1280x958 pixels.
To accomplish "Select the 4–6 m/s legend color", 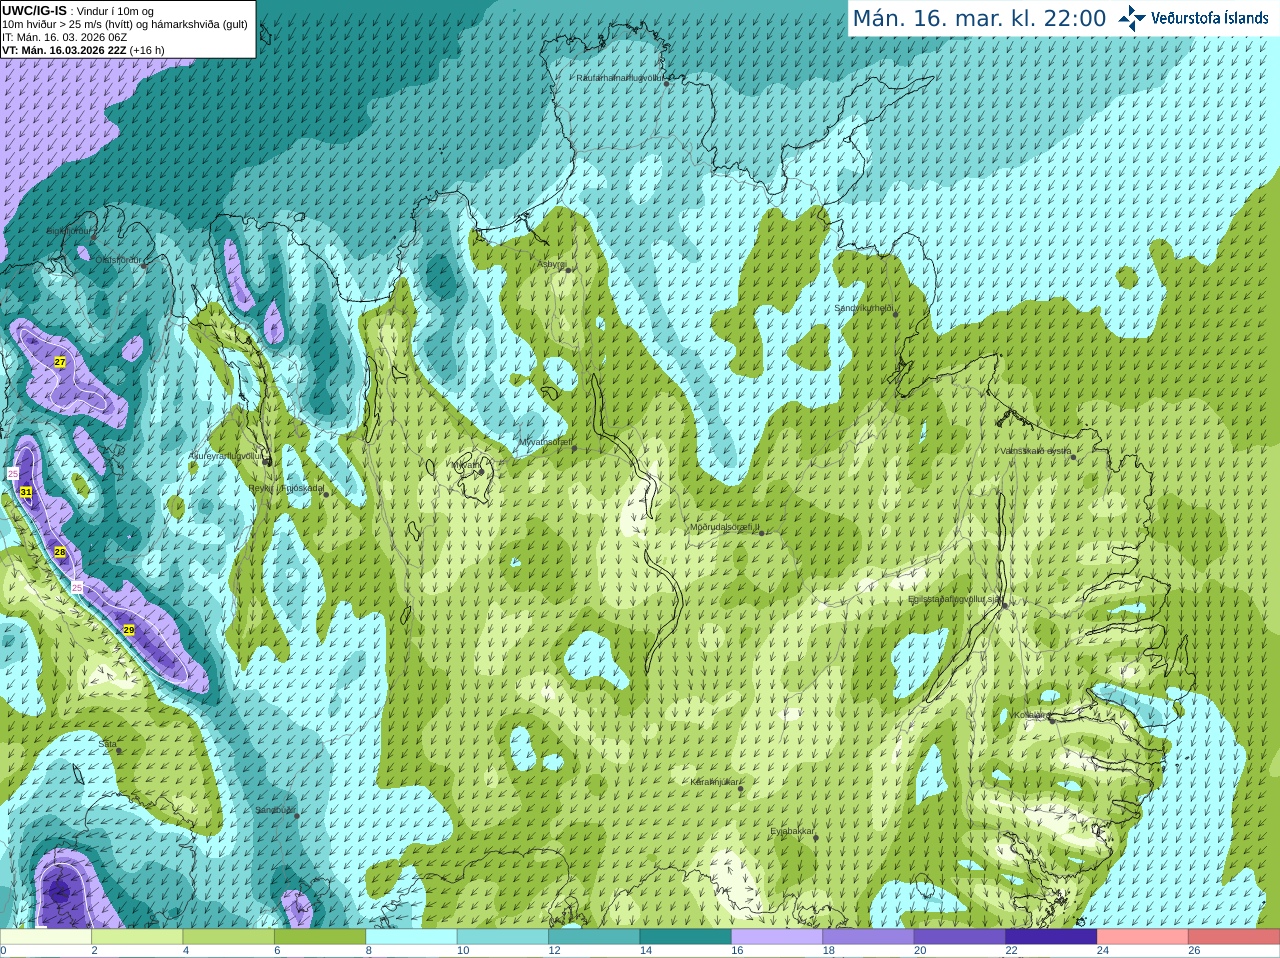I will coord(228,937).
